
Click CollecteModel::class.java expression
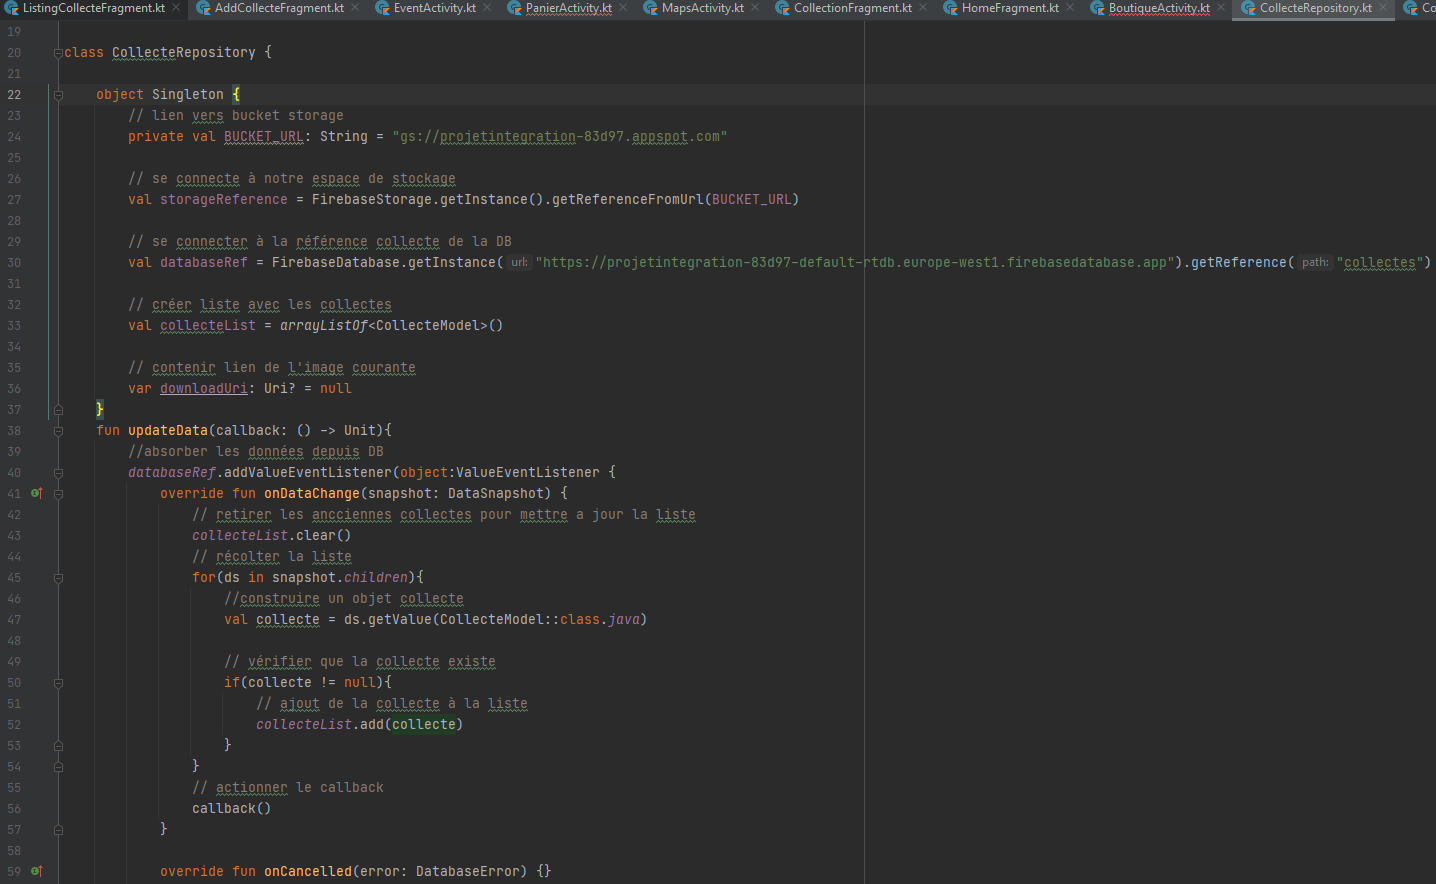tap(540, 620)
